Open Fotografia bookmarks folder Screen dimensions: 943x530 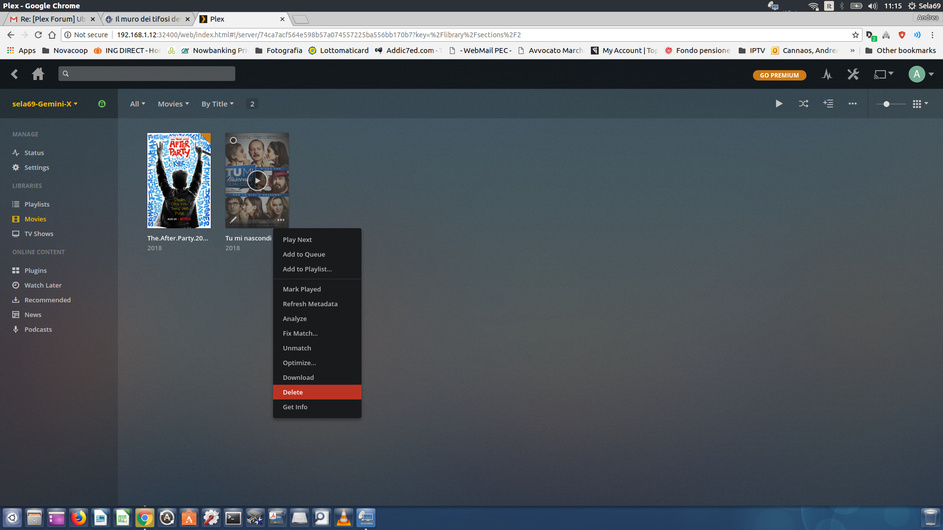(x=278, y=51)
